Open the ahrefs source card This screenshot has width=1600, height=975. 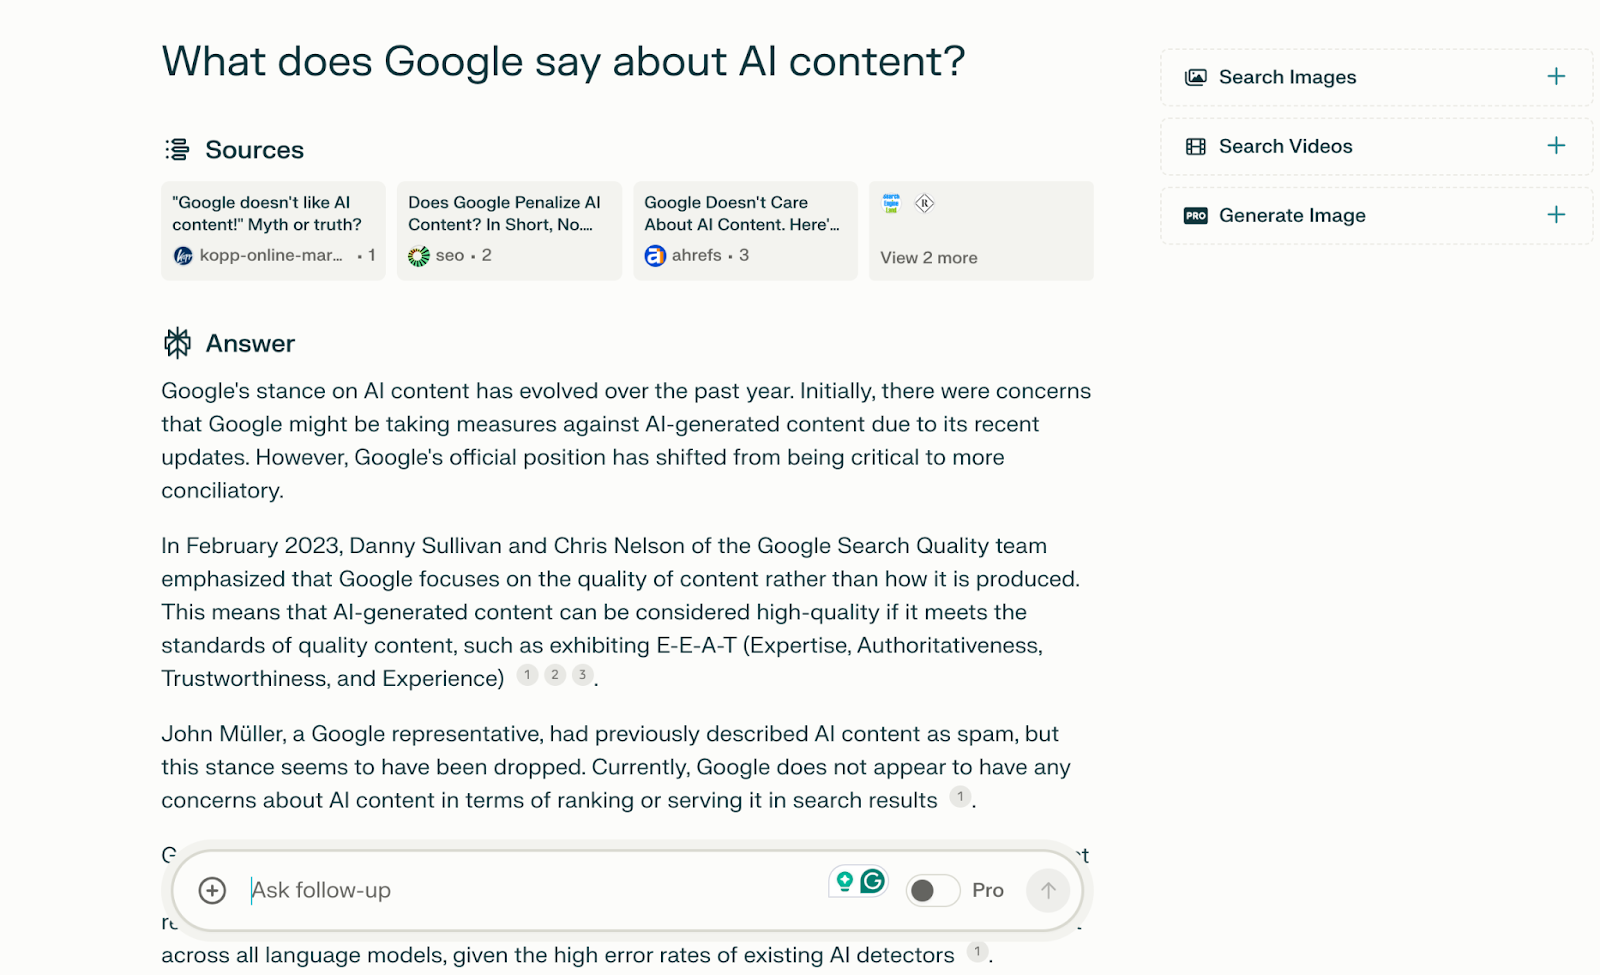click(x=745, y=230)
